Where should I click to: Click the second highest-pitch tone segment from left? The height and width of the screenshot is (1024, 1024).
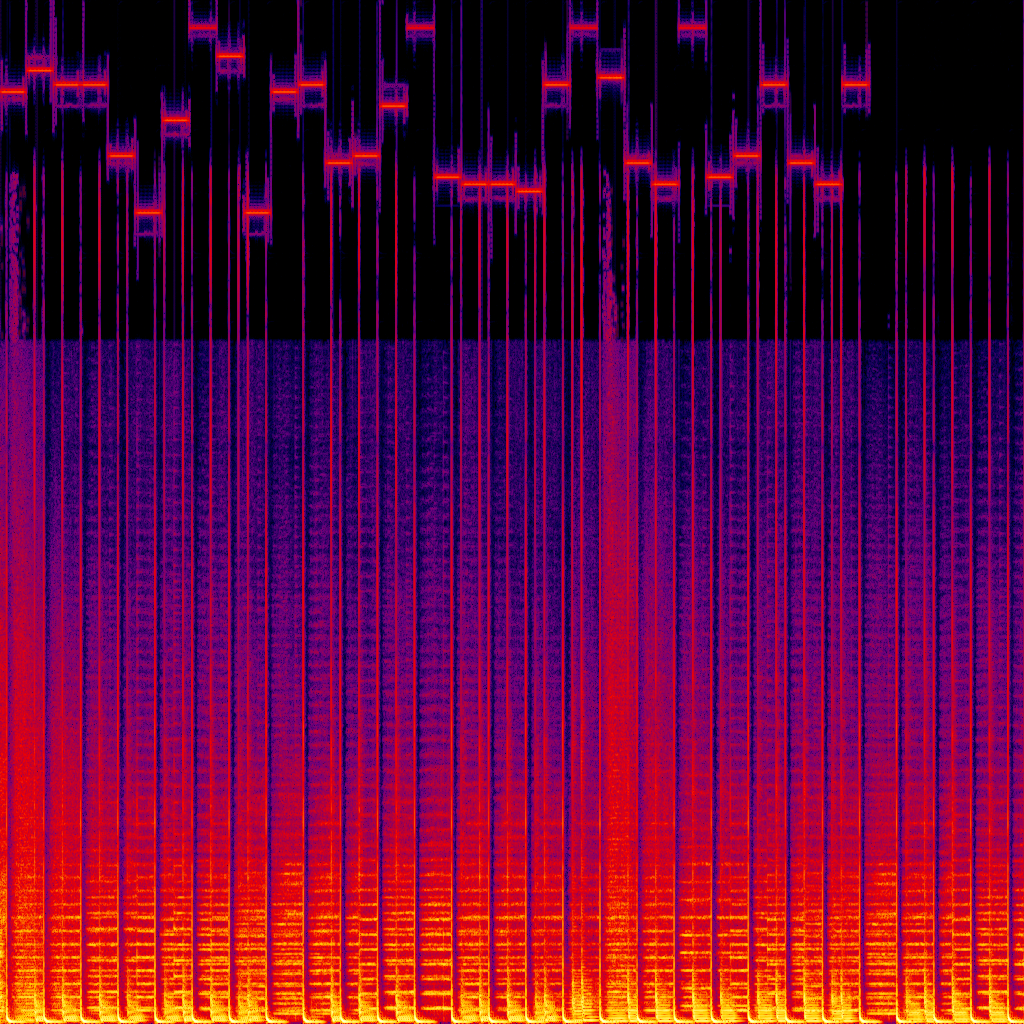(420, 27)
